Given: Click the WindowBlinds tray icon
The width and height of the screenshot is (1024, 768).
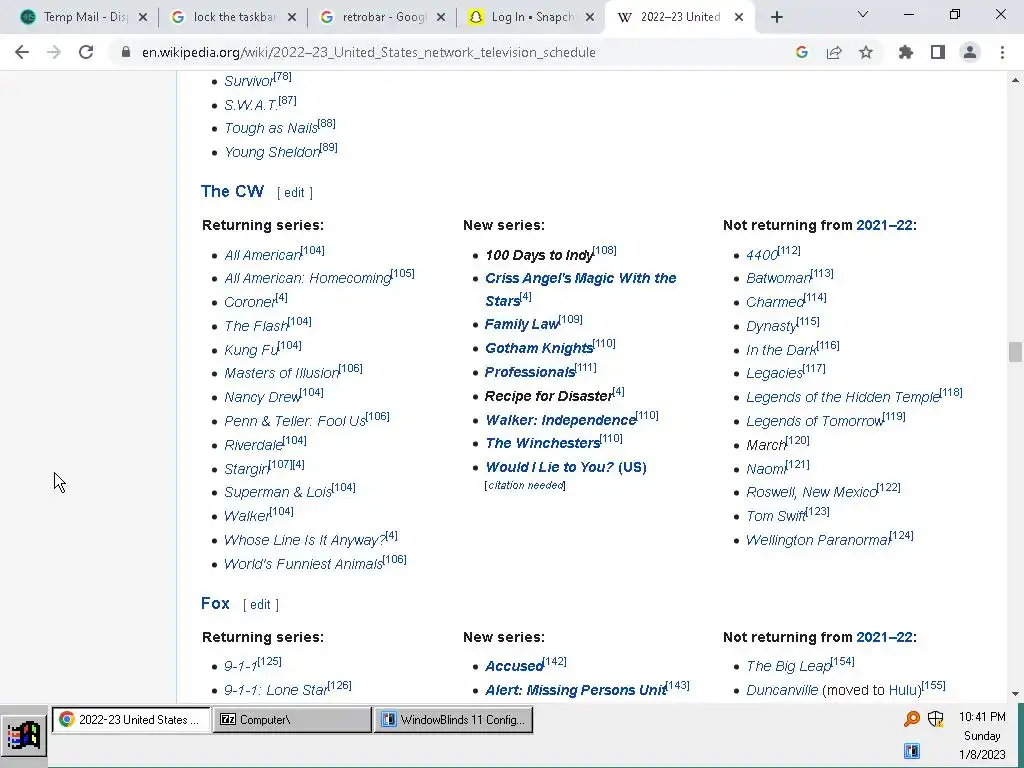Looking at the screenshot, I should [912, 751].
